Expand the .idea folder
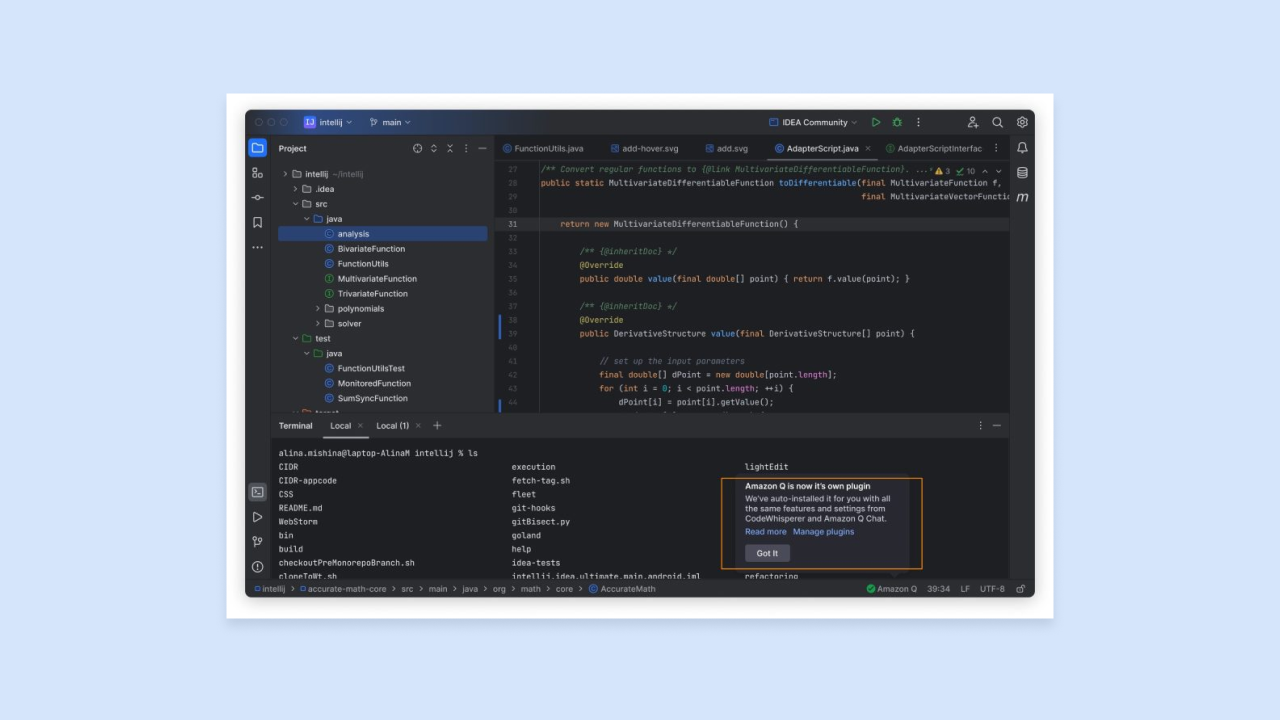The height and width of the screenshot is (720, 1280). pyautogui.click(x=296, y=189)
